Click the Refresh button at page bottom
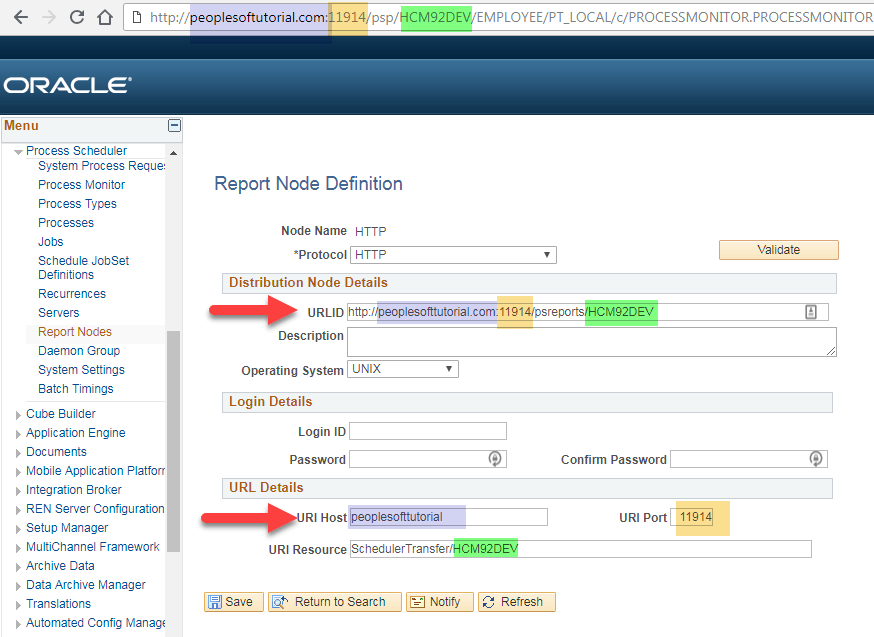The width and height of the screenshot is (874, 637). [x=517, y=602]
